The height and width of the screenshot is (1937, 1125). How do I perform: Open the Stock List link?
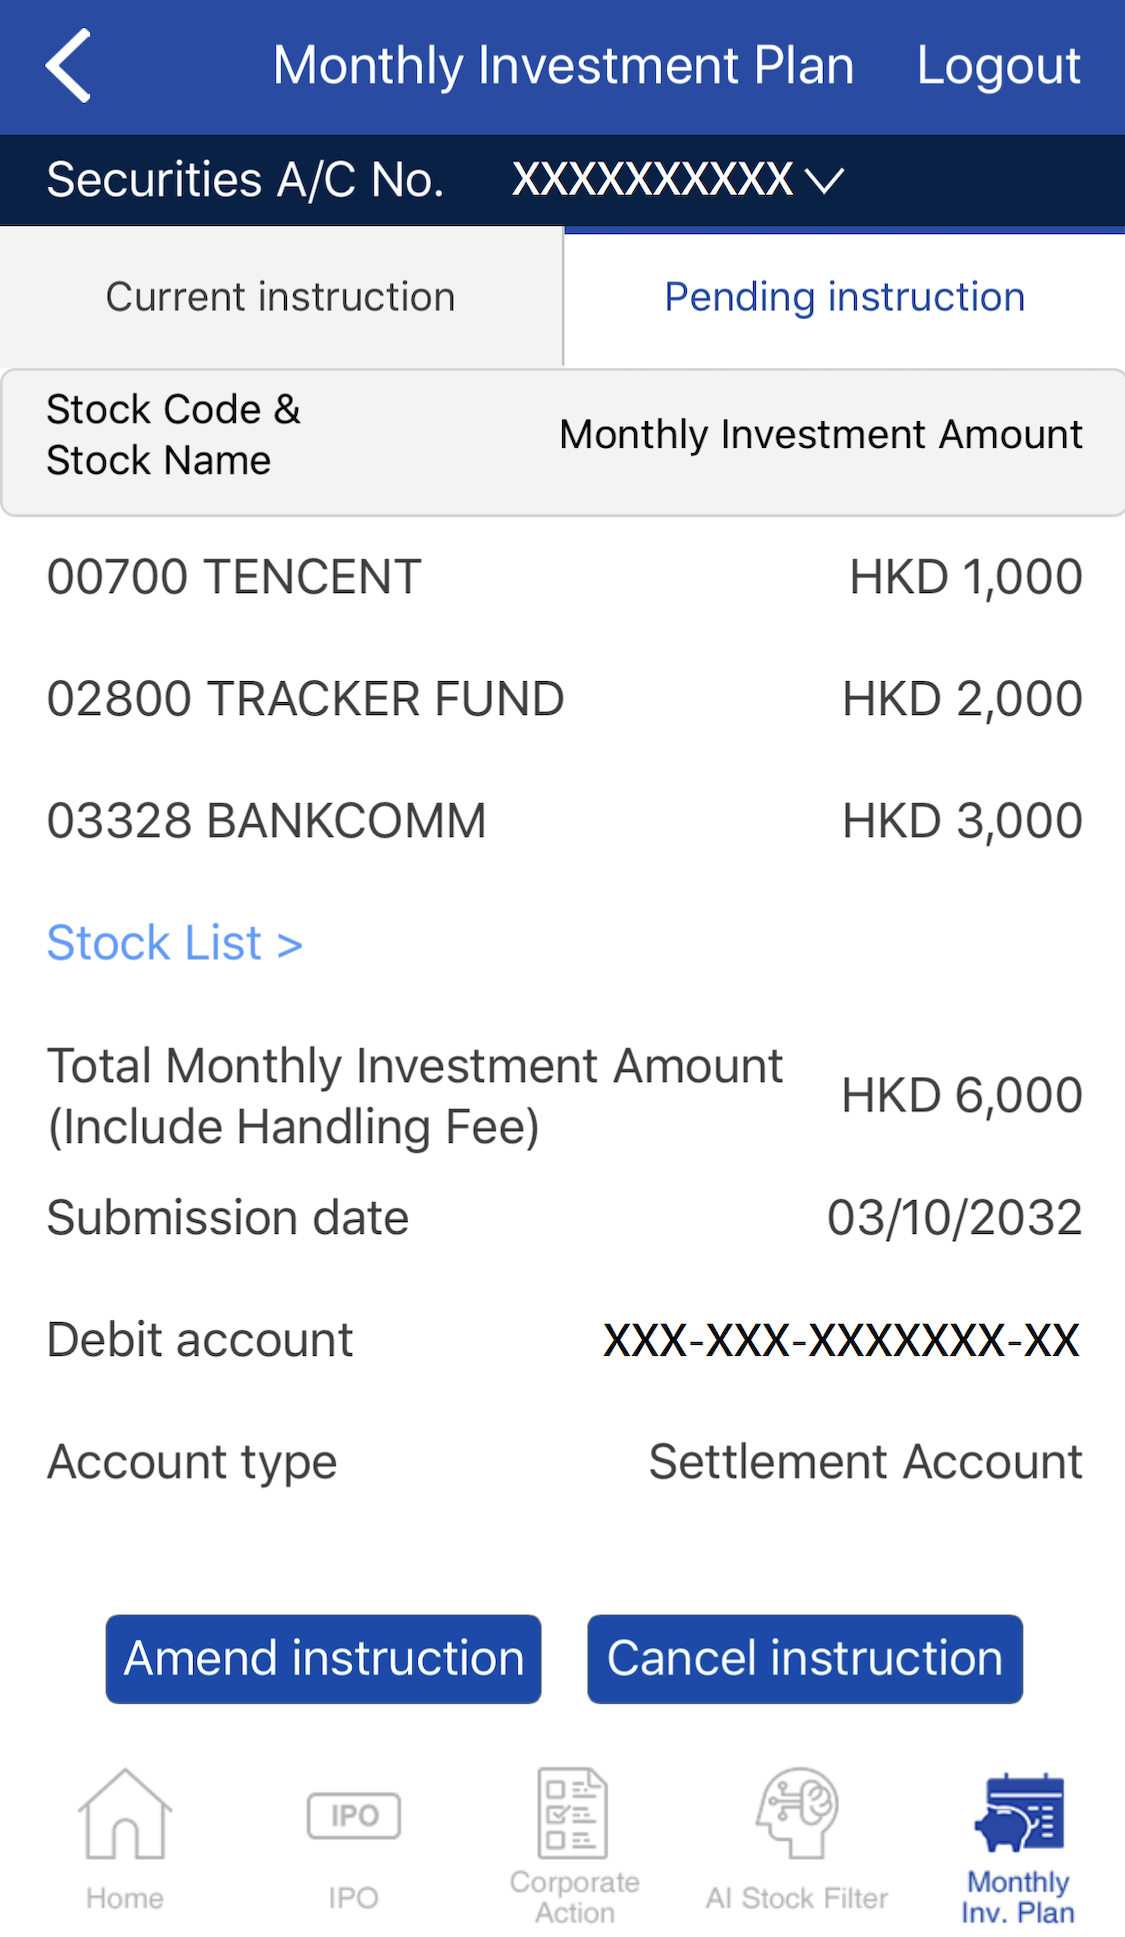[175, 943]
